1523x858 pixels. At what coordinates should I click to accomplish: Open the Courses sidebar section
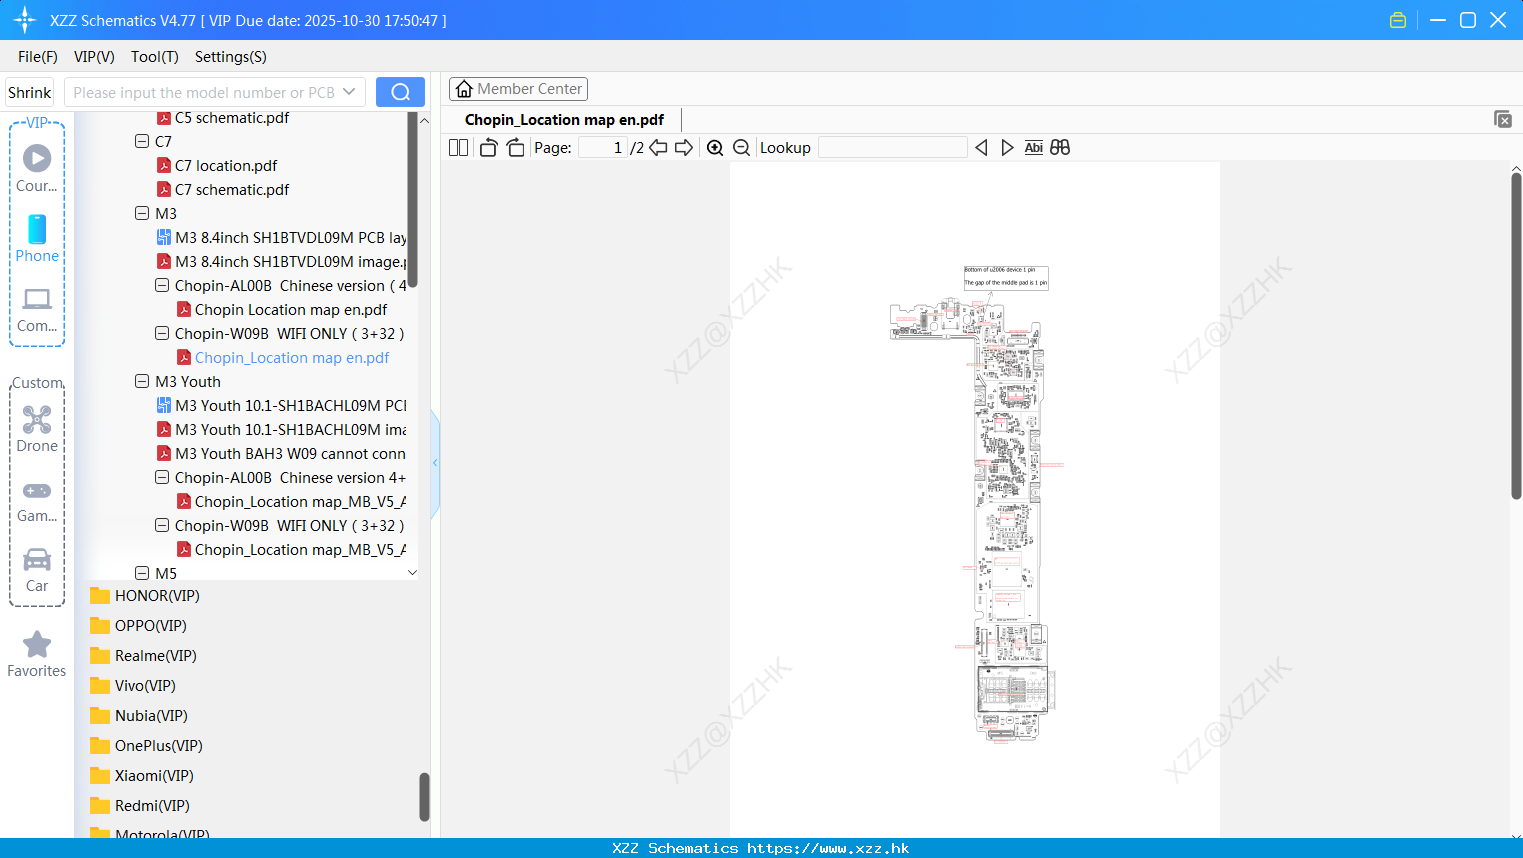coord(37,168)
